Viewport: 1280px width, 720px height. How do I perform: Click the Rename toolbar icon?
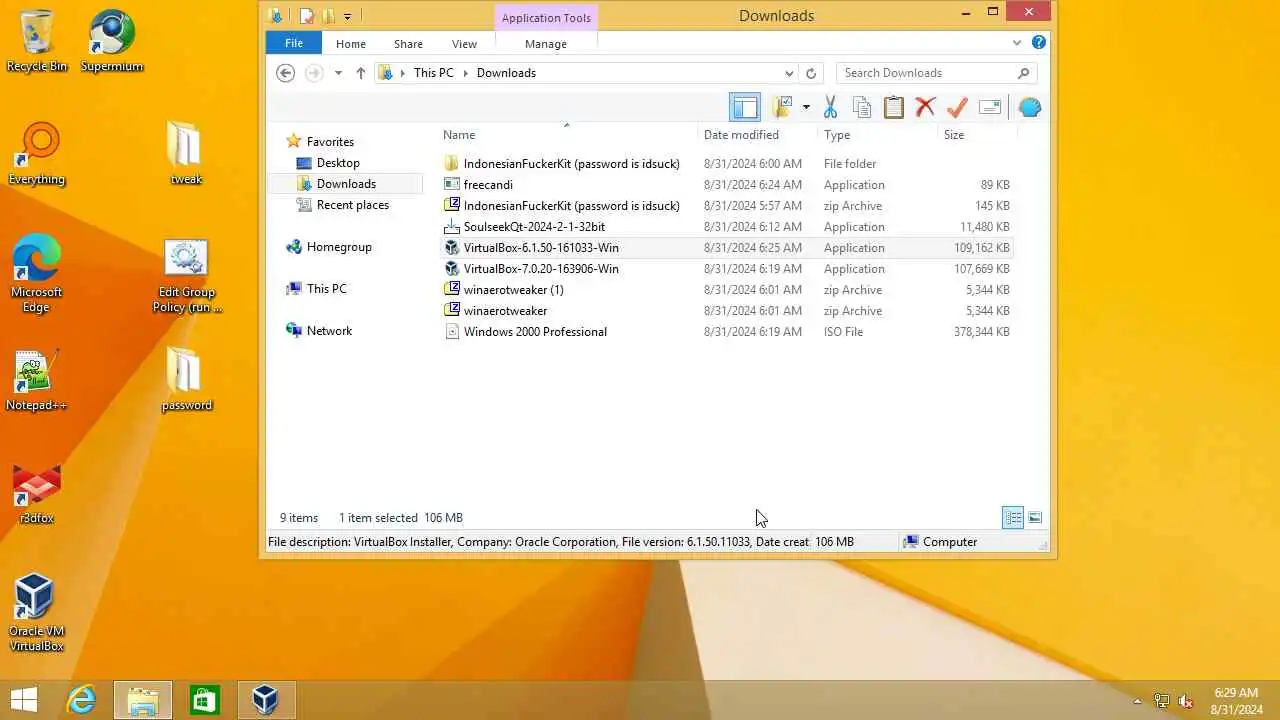pos(990,107)
